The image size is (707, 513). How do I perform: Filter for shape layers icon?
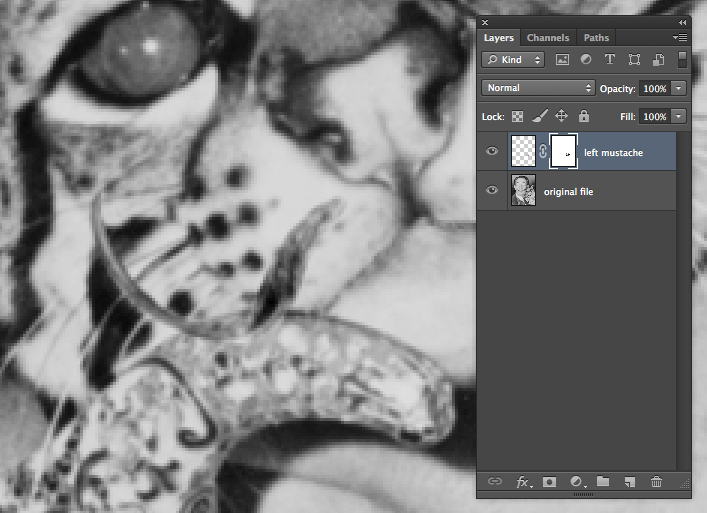point(634,60)
